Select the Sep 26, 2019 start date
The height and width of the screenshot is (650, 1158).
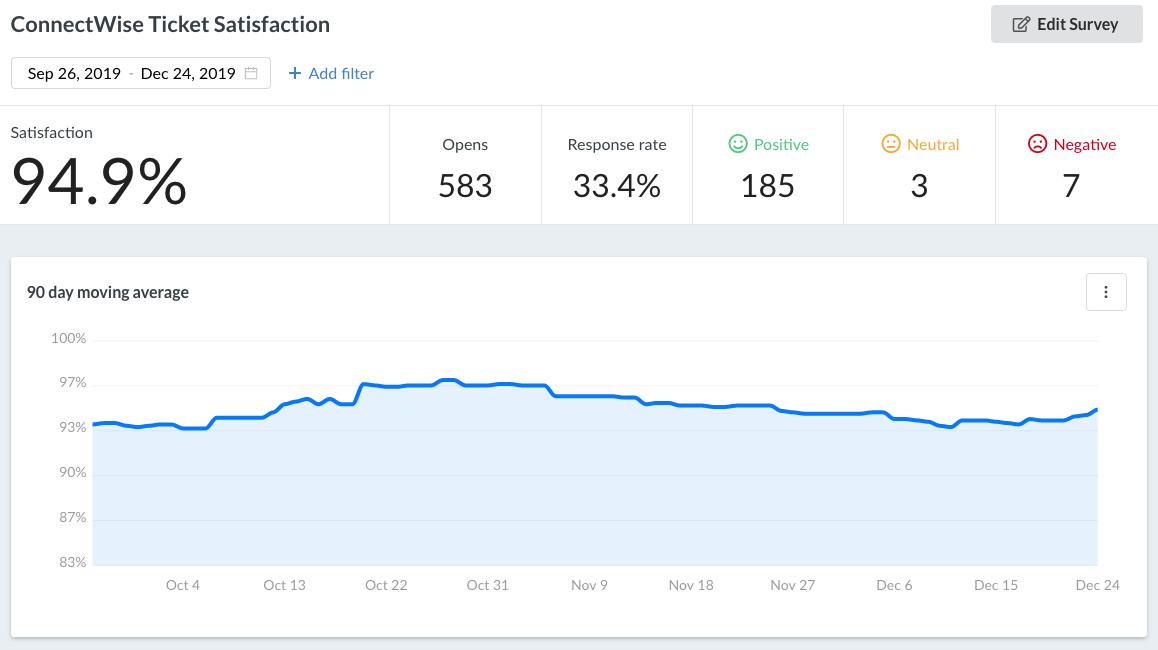(74, 73)
